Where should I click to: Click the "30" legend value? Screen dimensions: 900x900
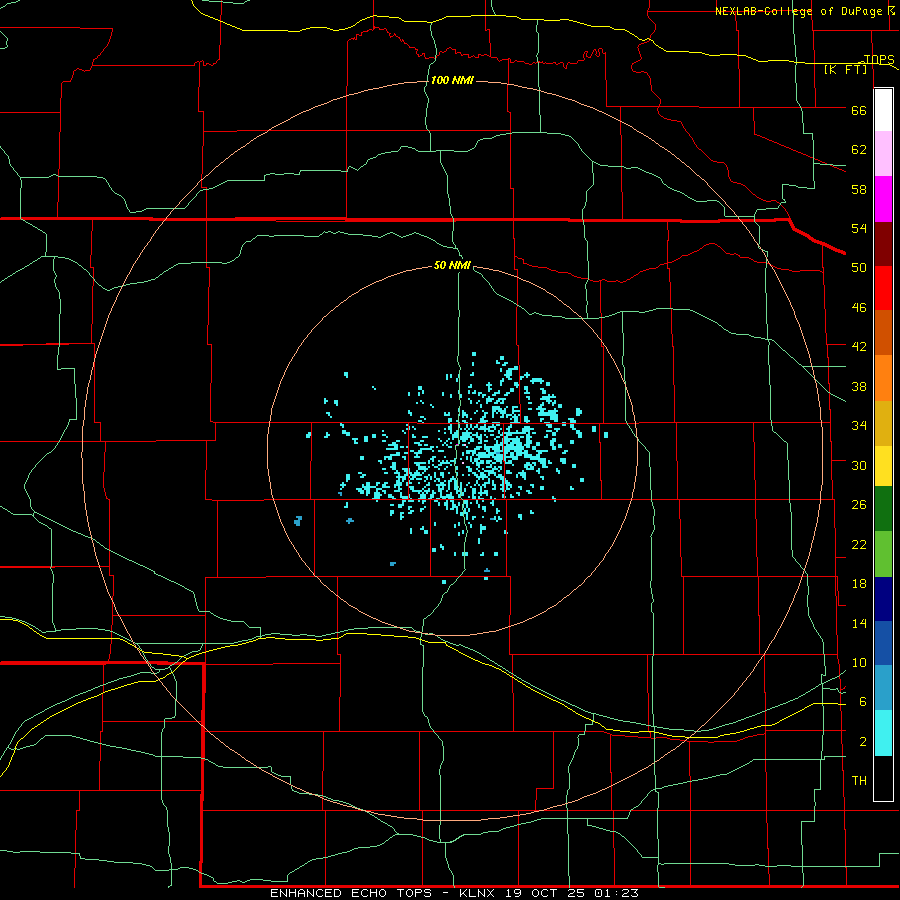pos(859,465)
